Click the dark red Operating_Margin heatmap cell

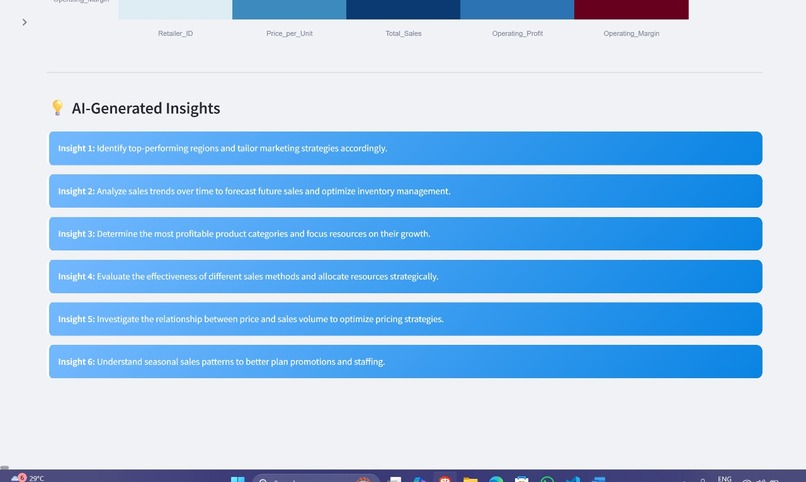631,9
